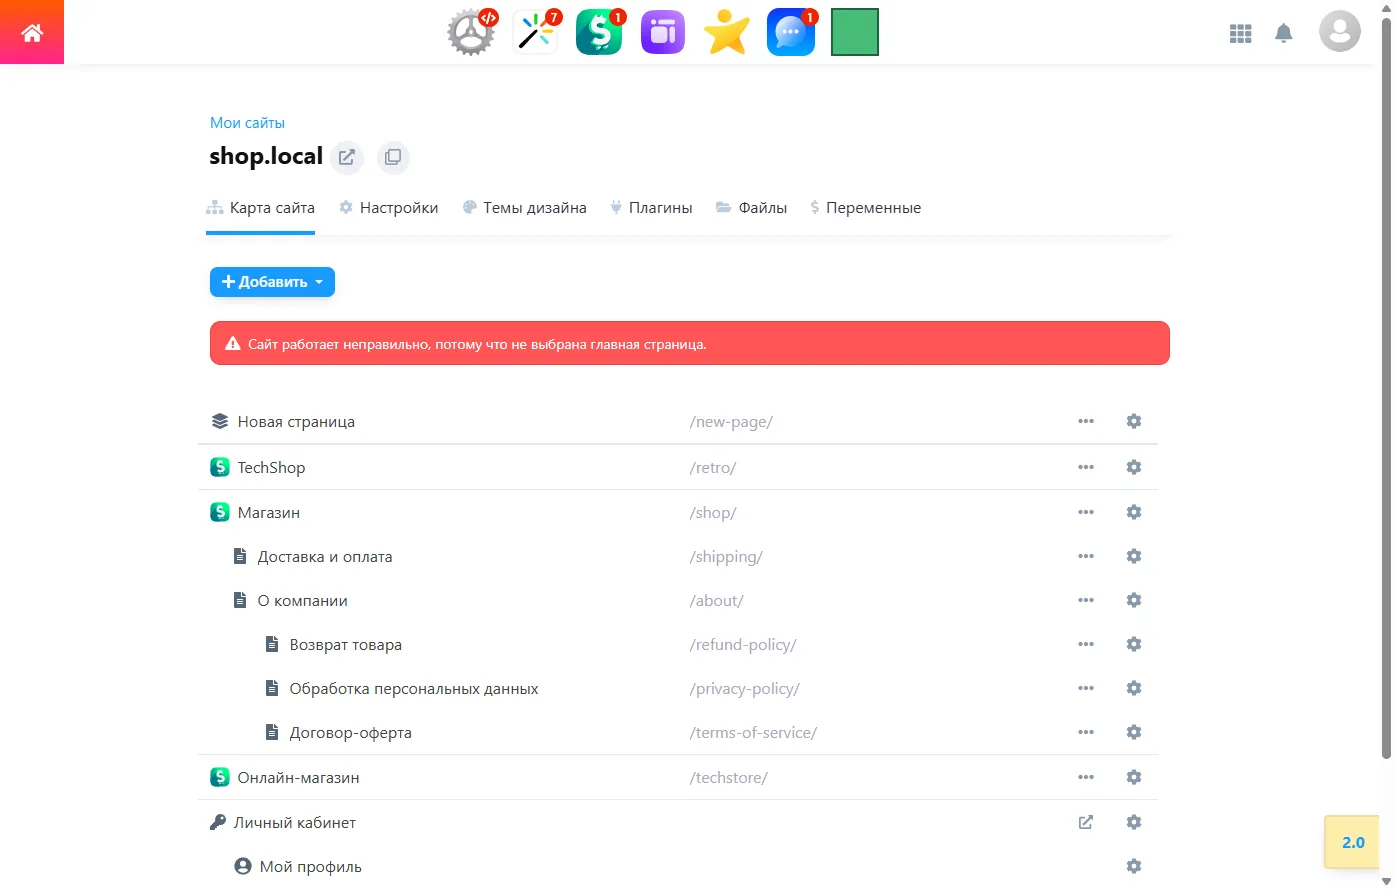Click the copy icon beside shop.local
Screen dimensions: 1394x889
tap(393, 157)
